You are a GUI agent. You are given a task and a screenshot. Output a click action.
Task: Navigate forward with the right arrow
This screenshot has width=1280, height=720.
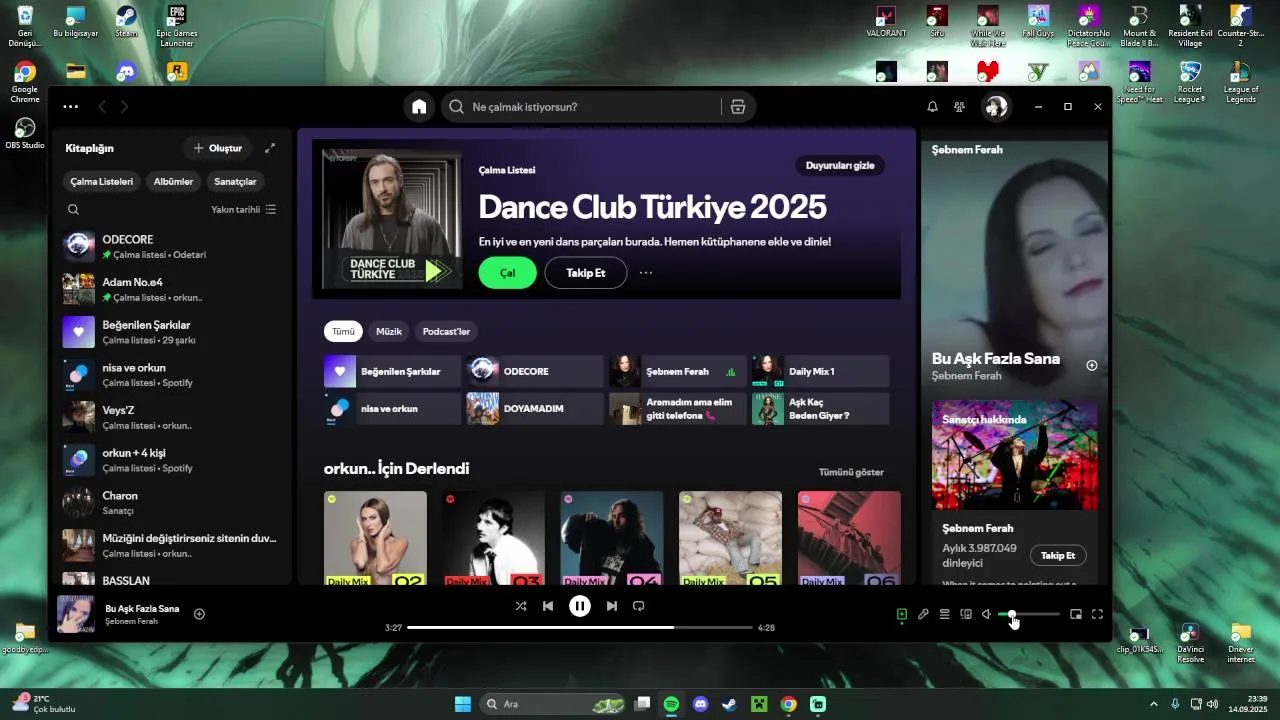[x=124, y=107]
